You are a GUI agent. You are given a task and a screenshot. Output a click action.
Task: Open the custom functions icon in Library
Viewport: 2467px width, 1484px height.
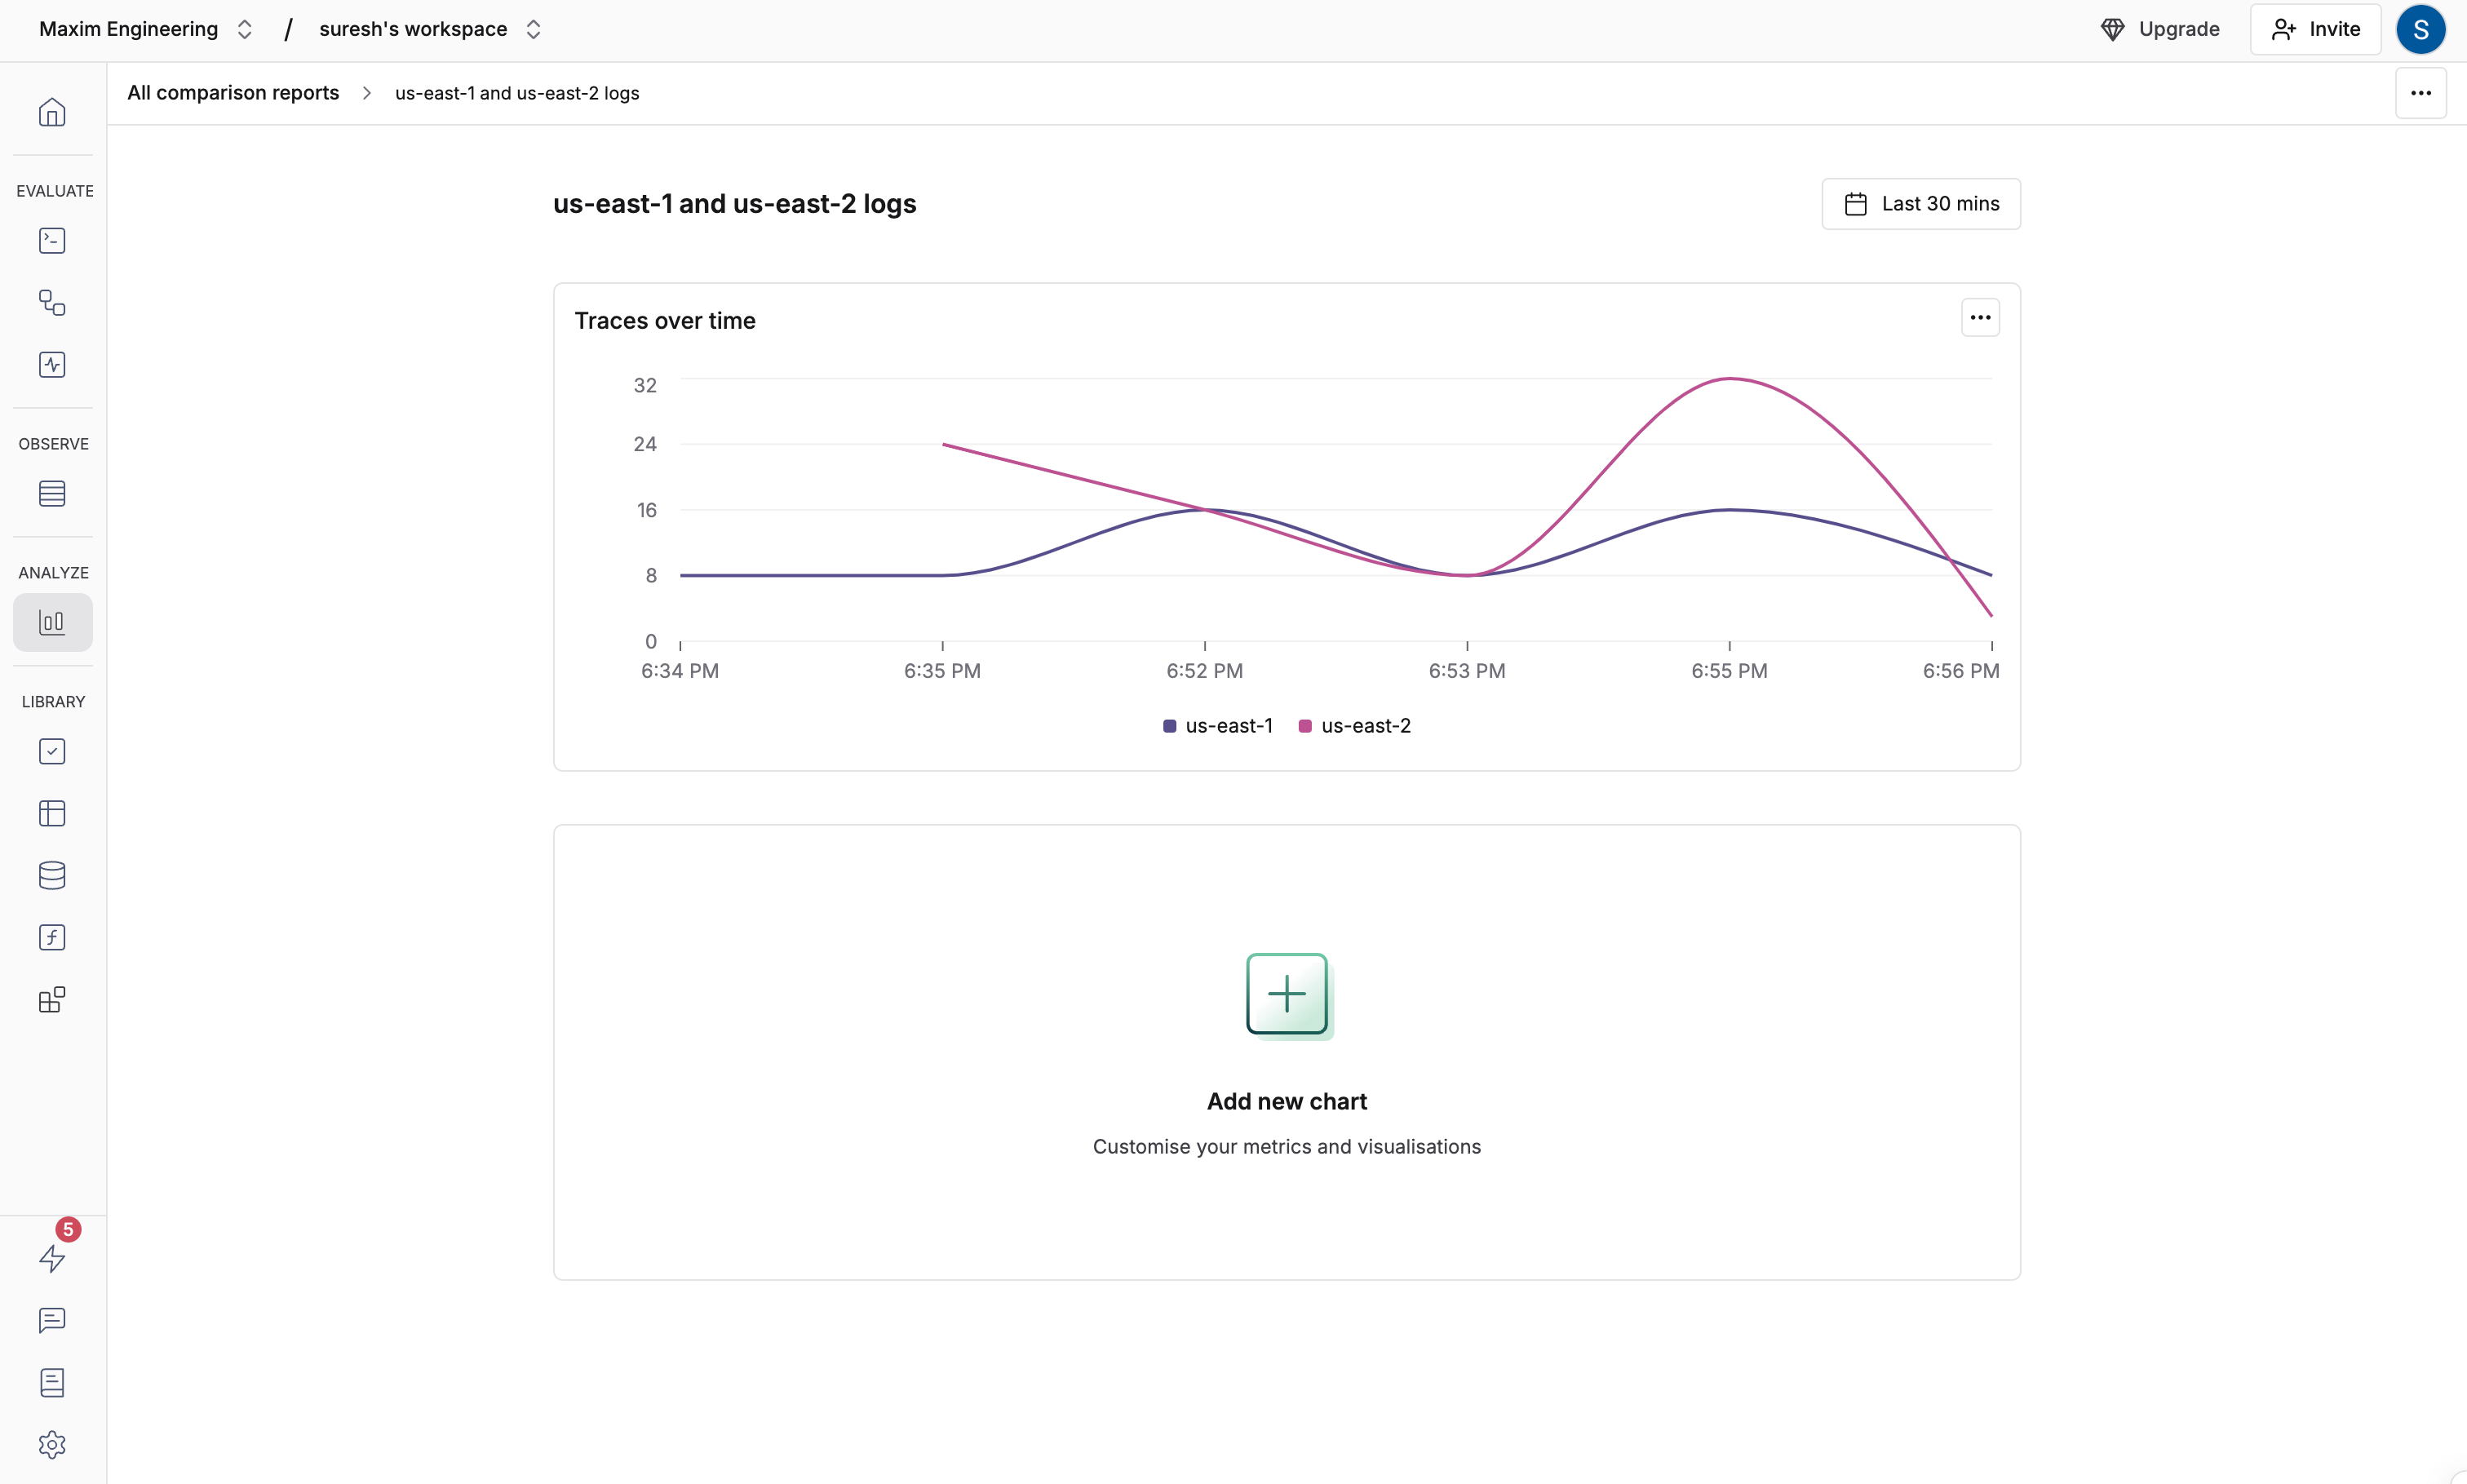[51, 937]
